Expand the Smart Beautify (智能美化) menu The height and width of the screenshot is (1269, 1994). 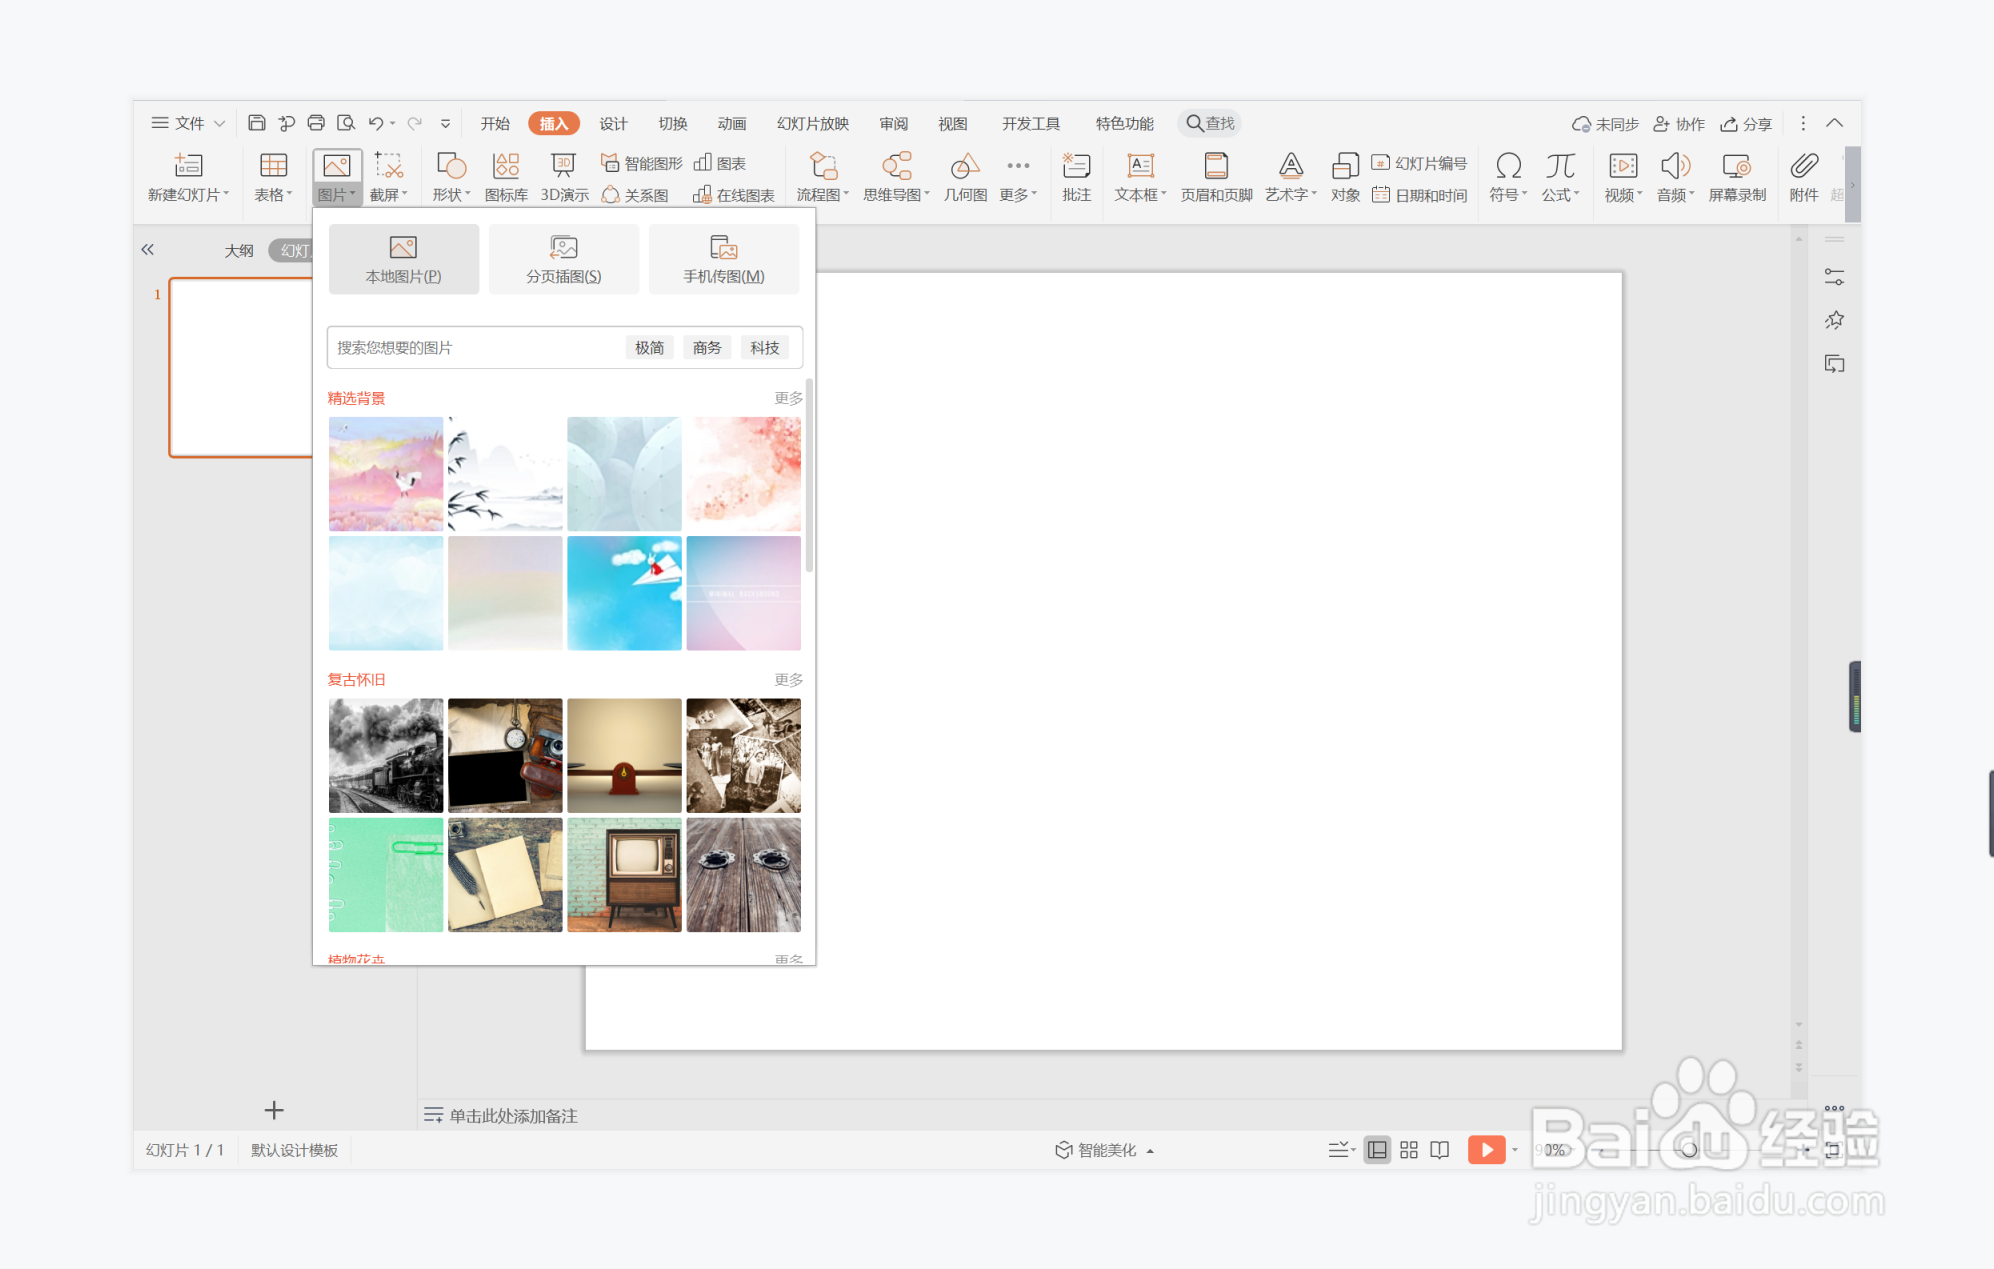[x=1105, y=1150]
